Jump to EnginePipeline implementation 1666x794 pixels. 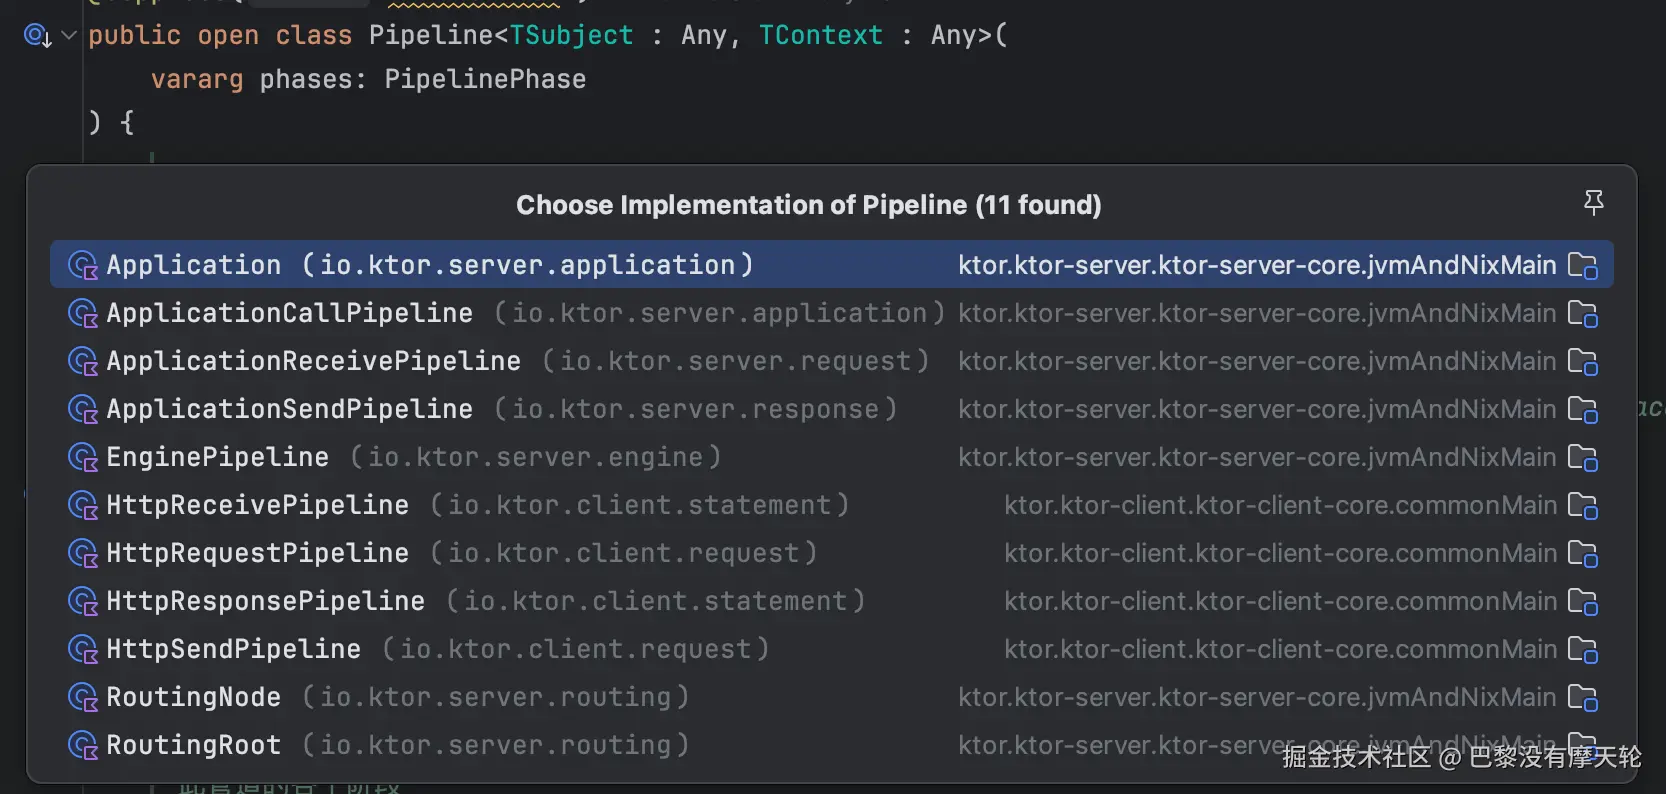click(217, 457)
